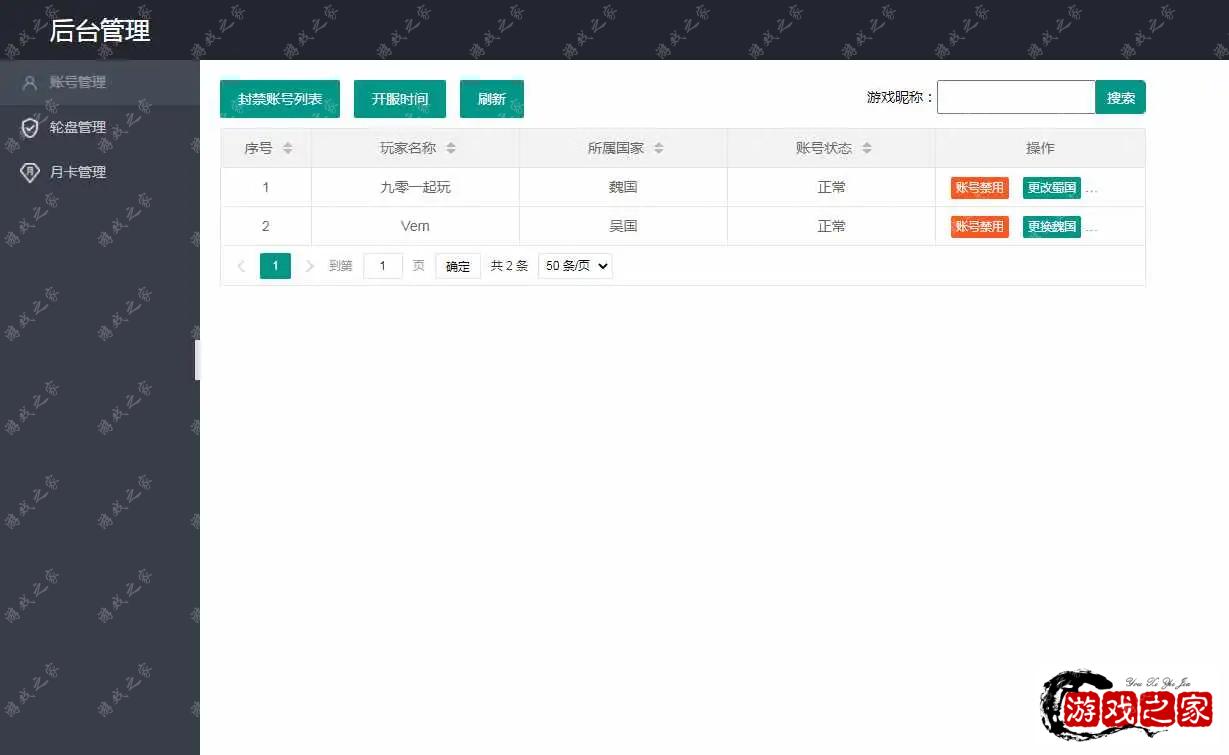The image size is (1229, 755).
Task: Click the 后台管理 title
Action: click(100, 30)
